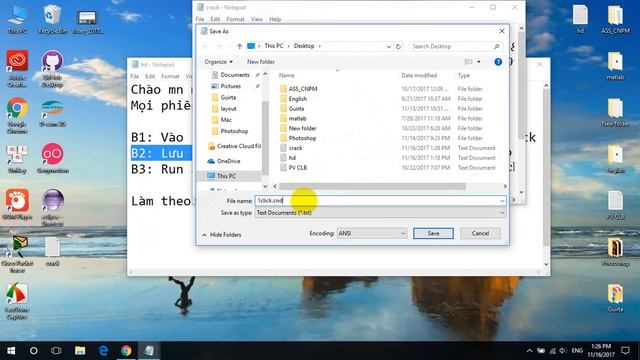Open File menu in hd Notepad window

point(135,76)
